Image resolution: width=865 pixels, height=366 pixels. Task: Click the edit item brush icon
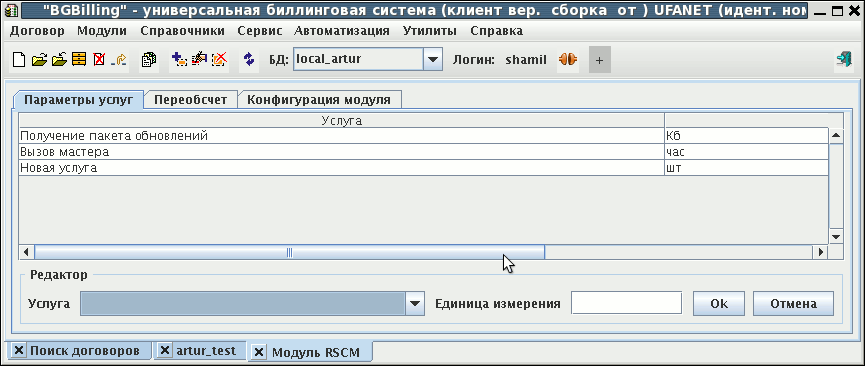tap(199, 59)
